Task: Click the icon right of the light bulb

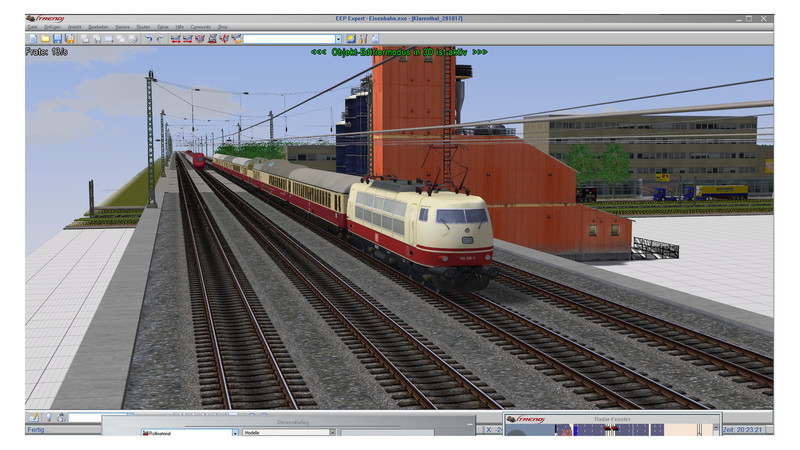Action: (60, 417)
